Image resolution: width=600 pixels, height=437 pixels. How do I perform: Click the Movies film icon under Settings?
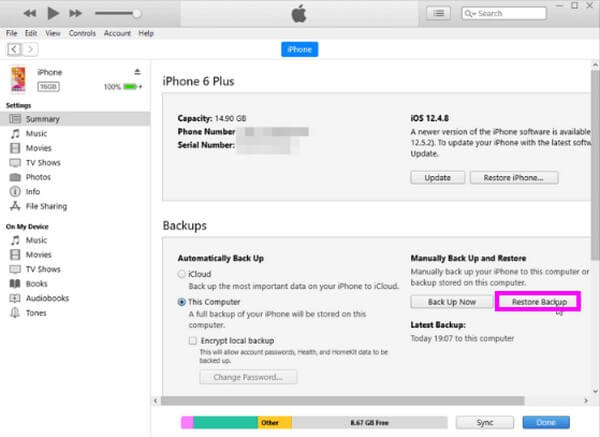click(15, 148)
